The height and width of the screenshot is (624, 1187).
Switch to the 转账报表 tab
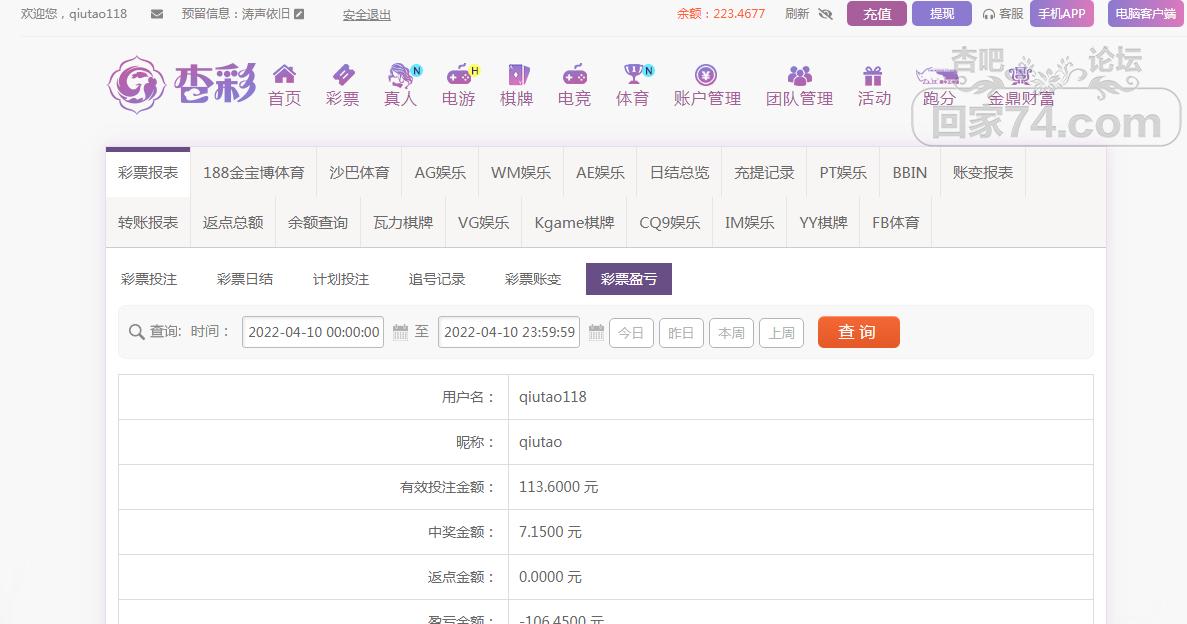tap(148, 223)
